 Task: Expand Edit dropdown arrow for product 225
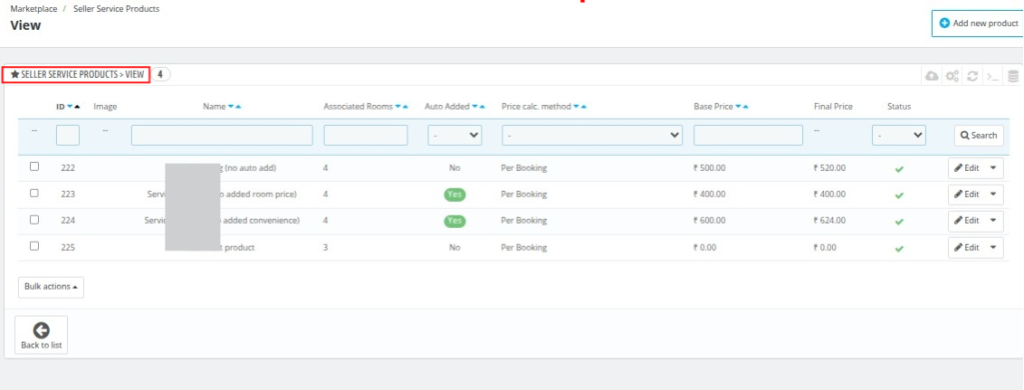pos(993,248)
